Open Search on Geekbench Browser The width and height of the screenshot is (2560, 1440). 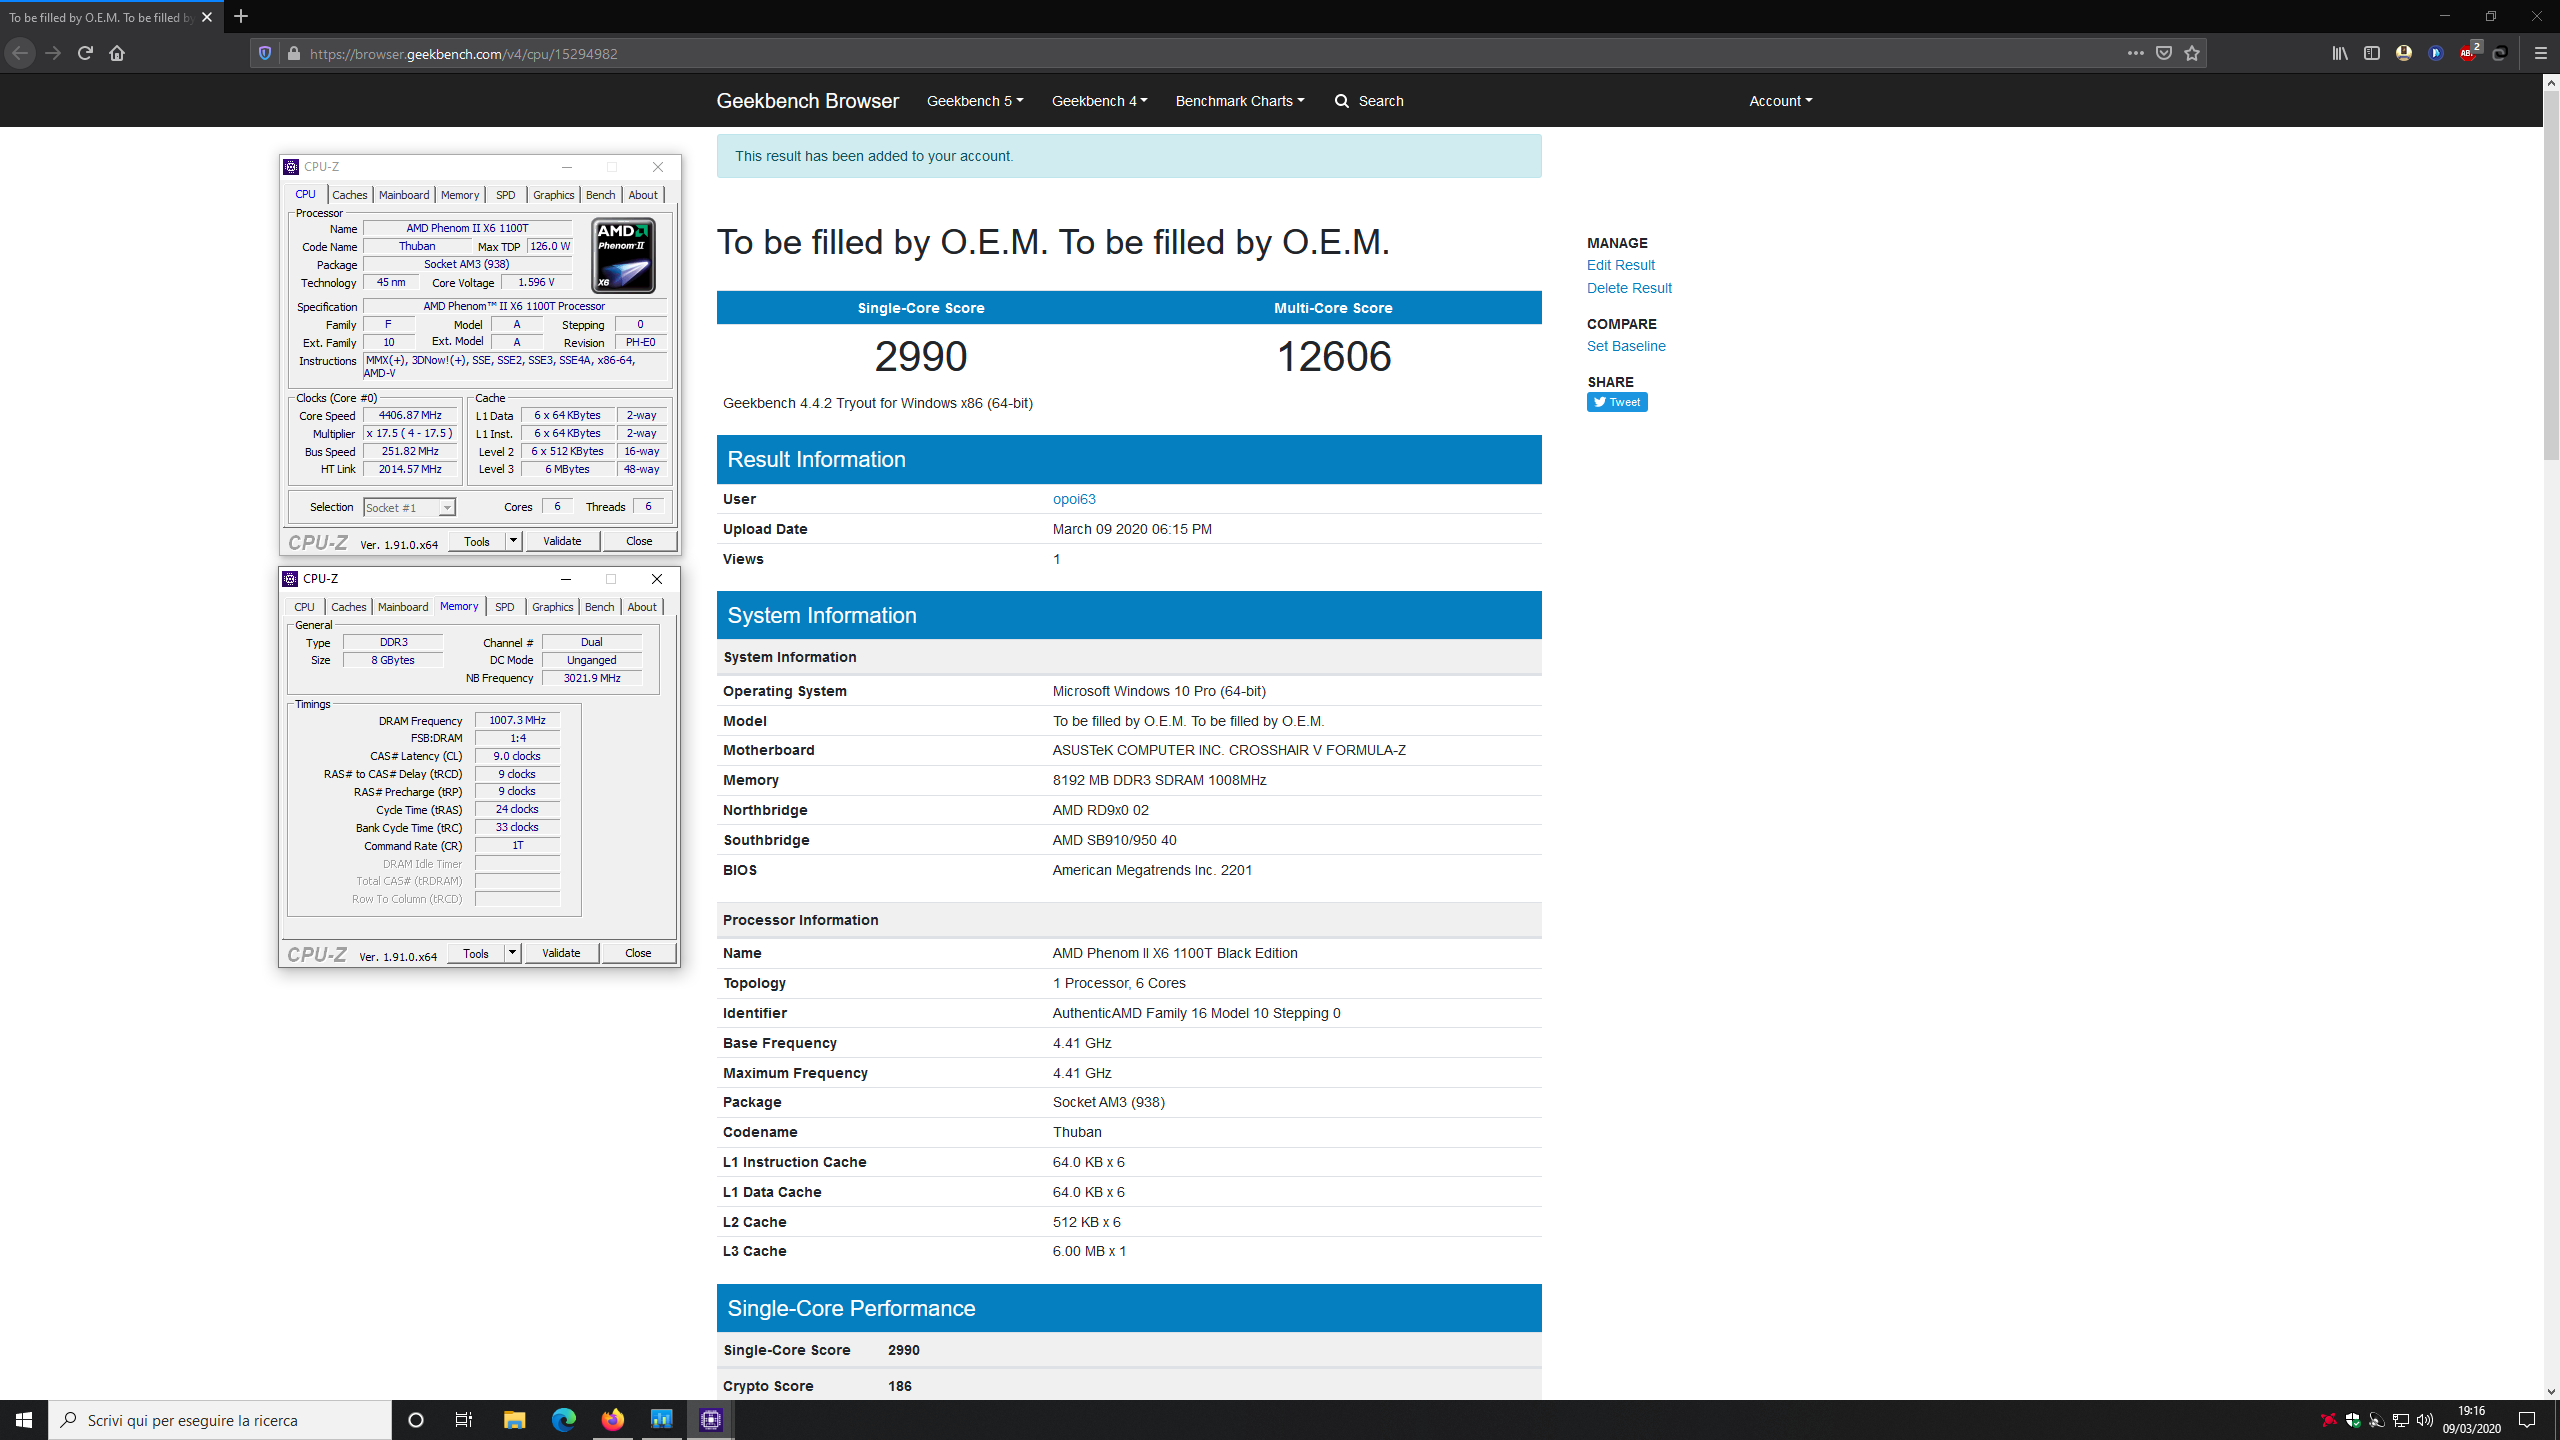[x=1369, y=101]
